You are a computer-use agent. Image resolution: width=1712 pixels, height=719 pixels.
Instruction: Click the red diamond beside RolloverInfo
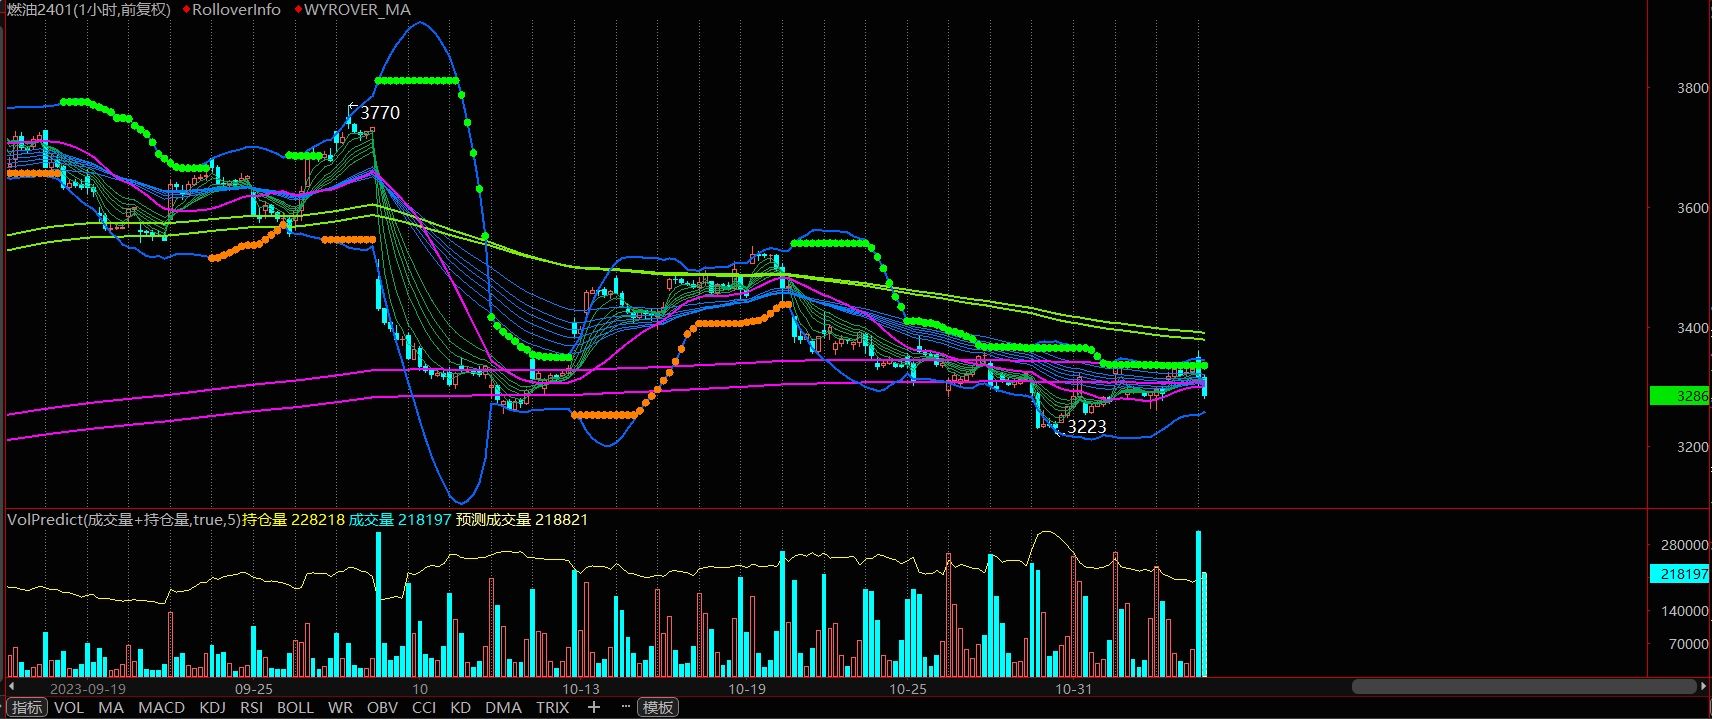(x=186, y=10)
